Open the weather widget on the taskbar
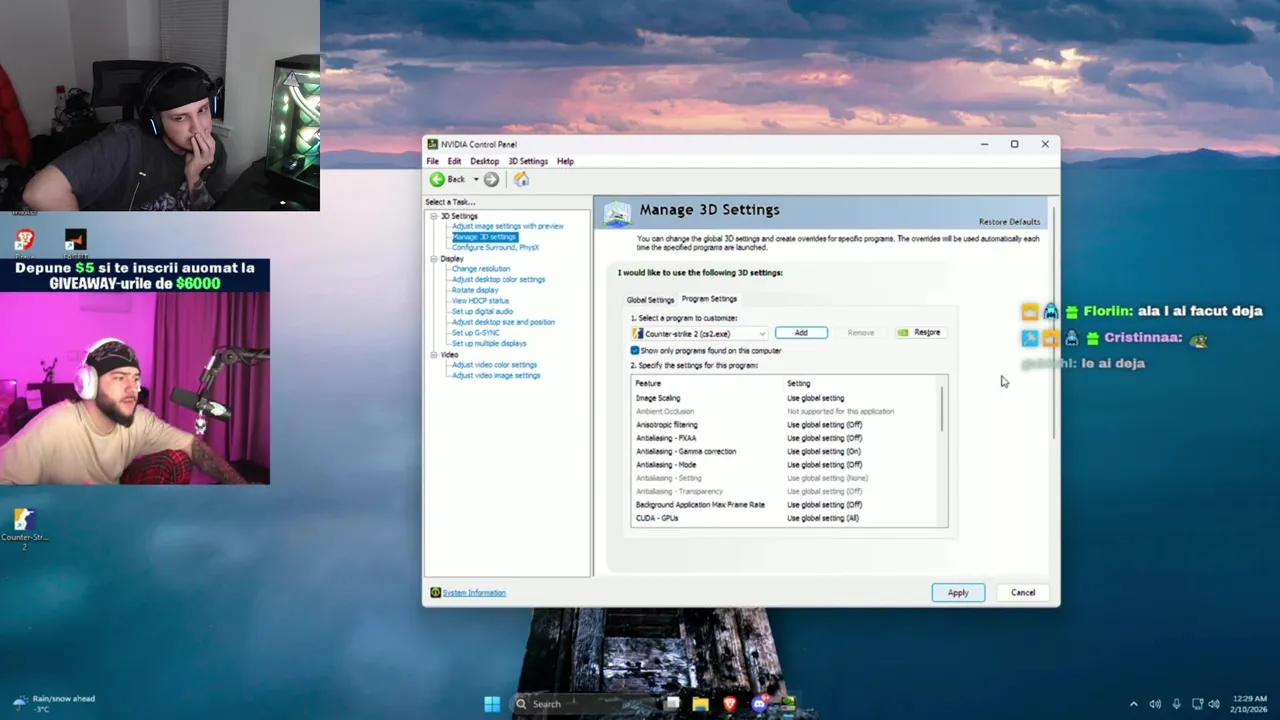This screenshot has width=1280, height=720. (52, 704)
